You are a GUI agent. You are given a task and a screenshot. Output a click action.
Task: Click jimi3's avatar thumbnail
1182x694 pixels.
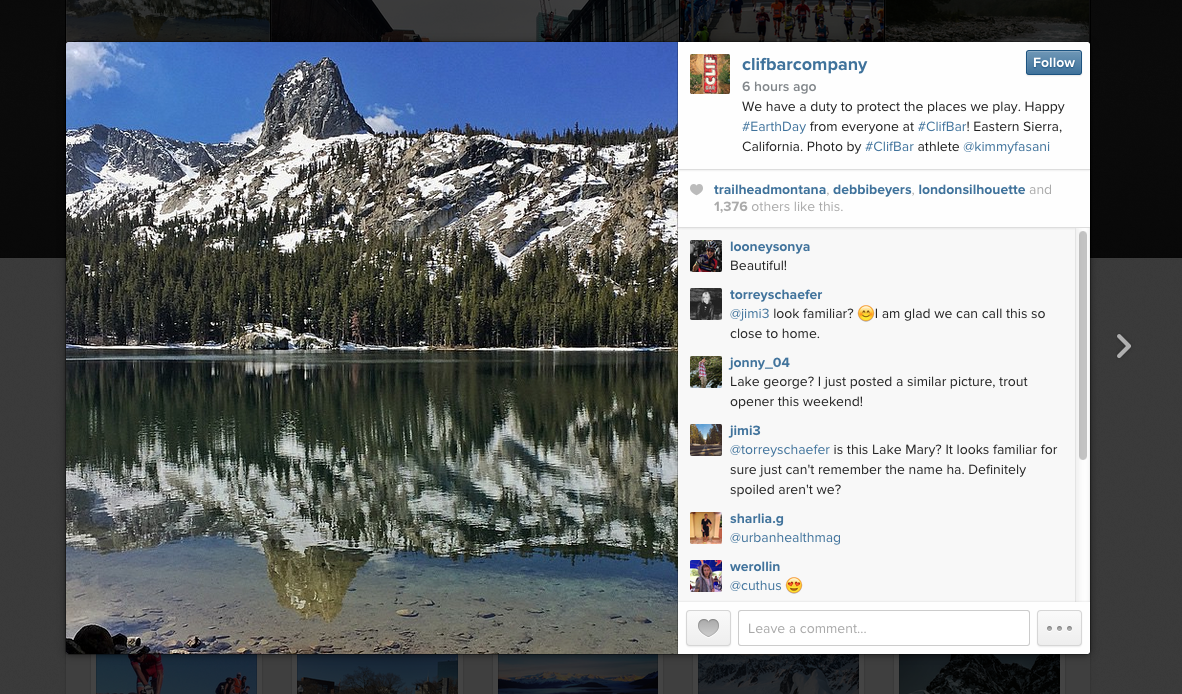pyautogui.click(x=706, y=440)
